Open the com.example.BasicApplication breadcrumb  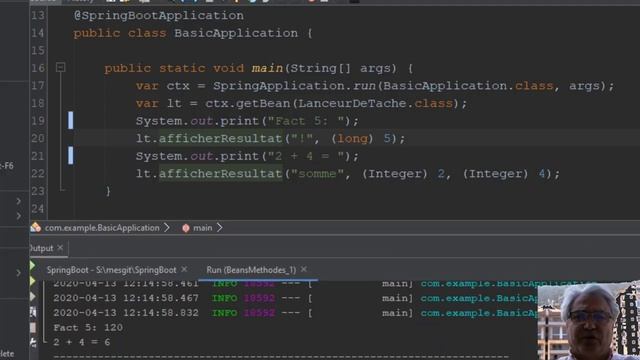coord(102,228)
